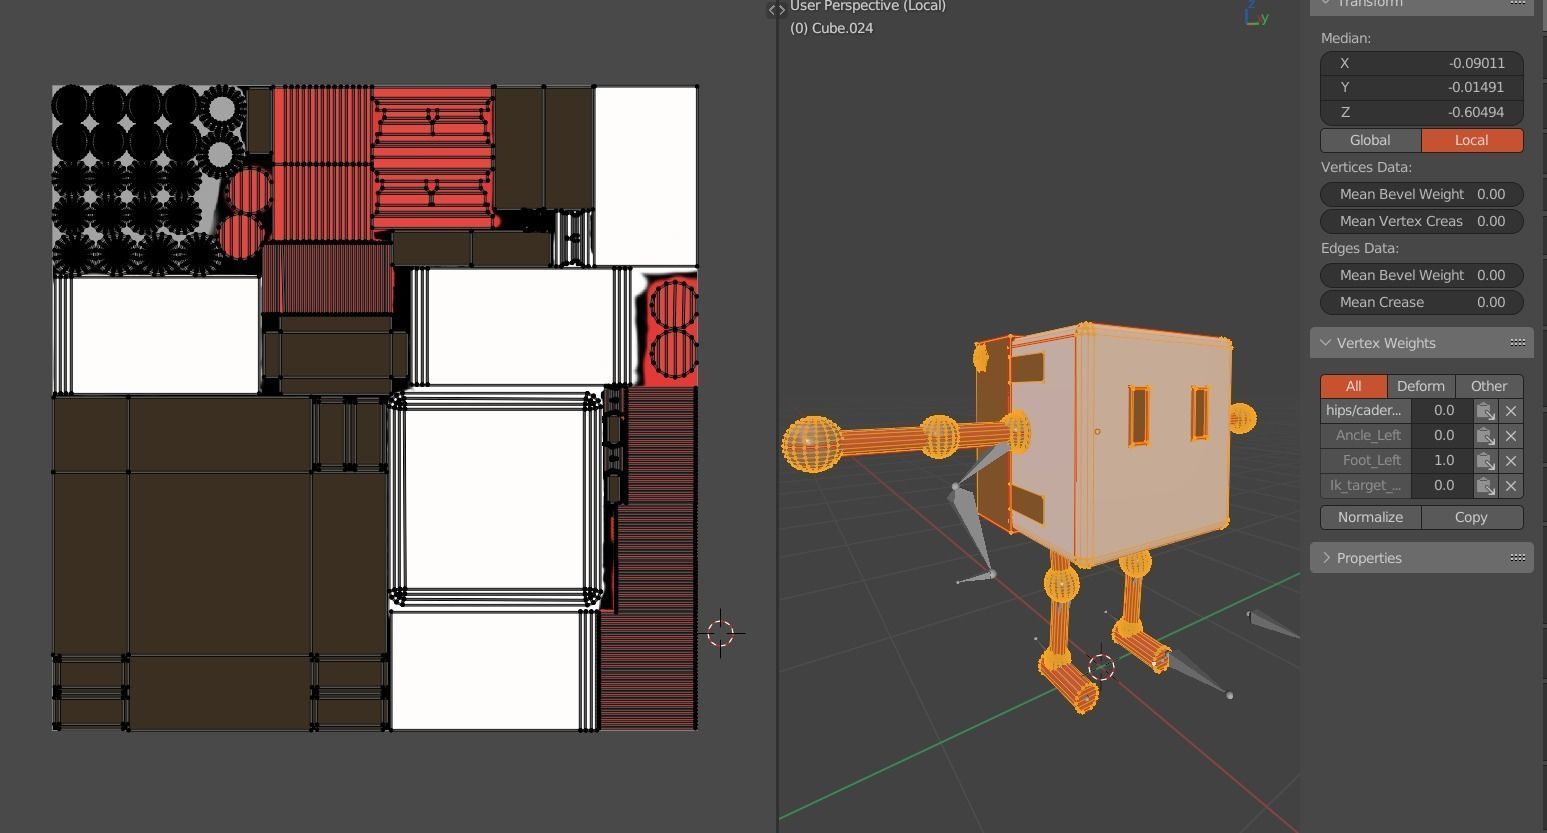The width and height of the screenshot is (1547, 833).
Task: Click the Ancle_Left weight value 0.0
Action: [x=1442, y=436]
